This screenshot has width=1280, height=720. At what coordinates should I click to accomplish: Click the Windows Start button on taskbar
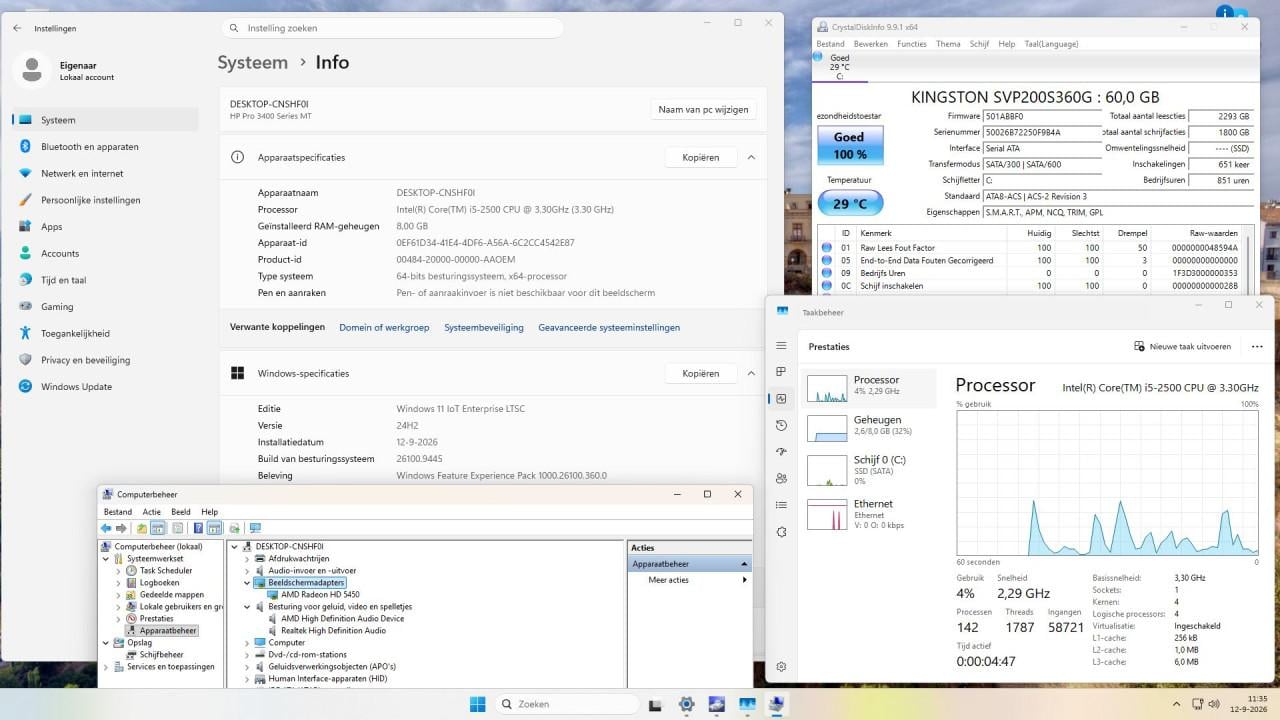[x=478, y=704]
